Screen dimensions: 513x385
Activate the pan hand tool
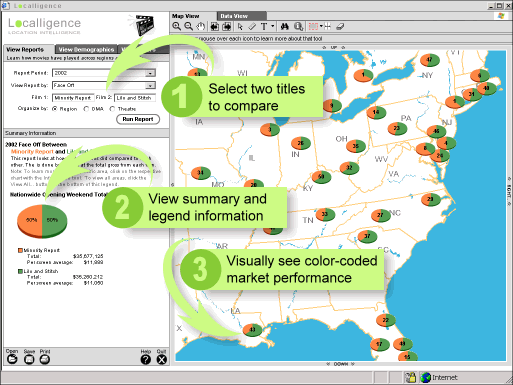200,26
